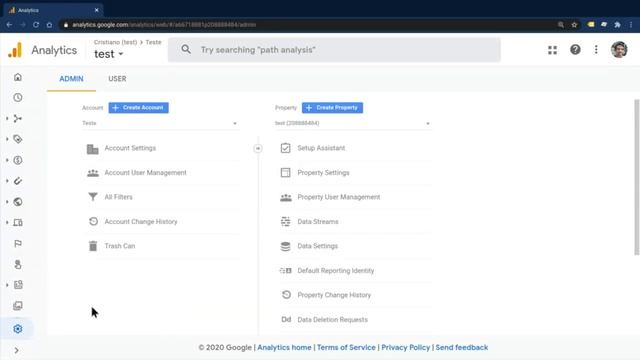The height and width of the screenshot is (360, 640).
Task: Click the browser address bar URL
Action: point(164,25)
